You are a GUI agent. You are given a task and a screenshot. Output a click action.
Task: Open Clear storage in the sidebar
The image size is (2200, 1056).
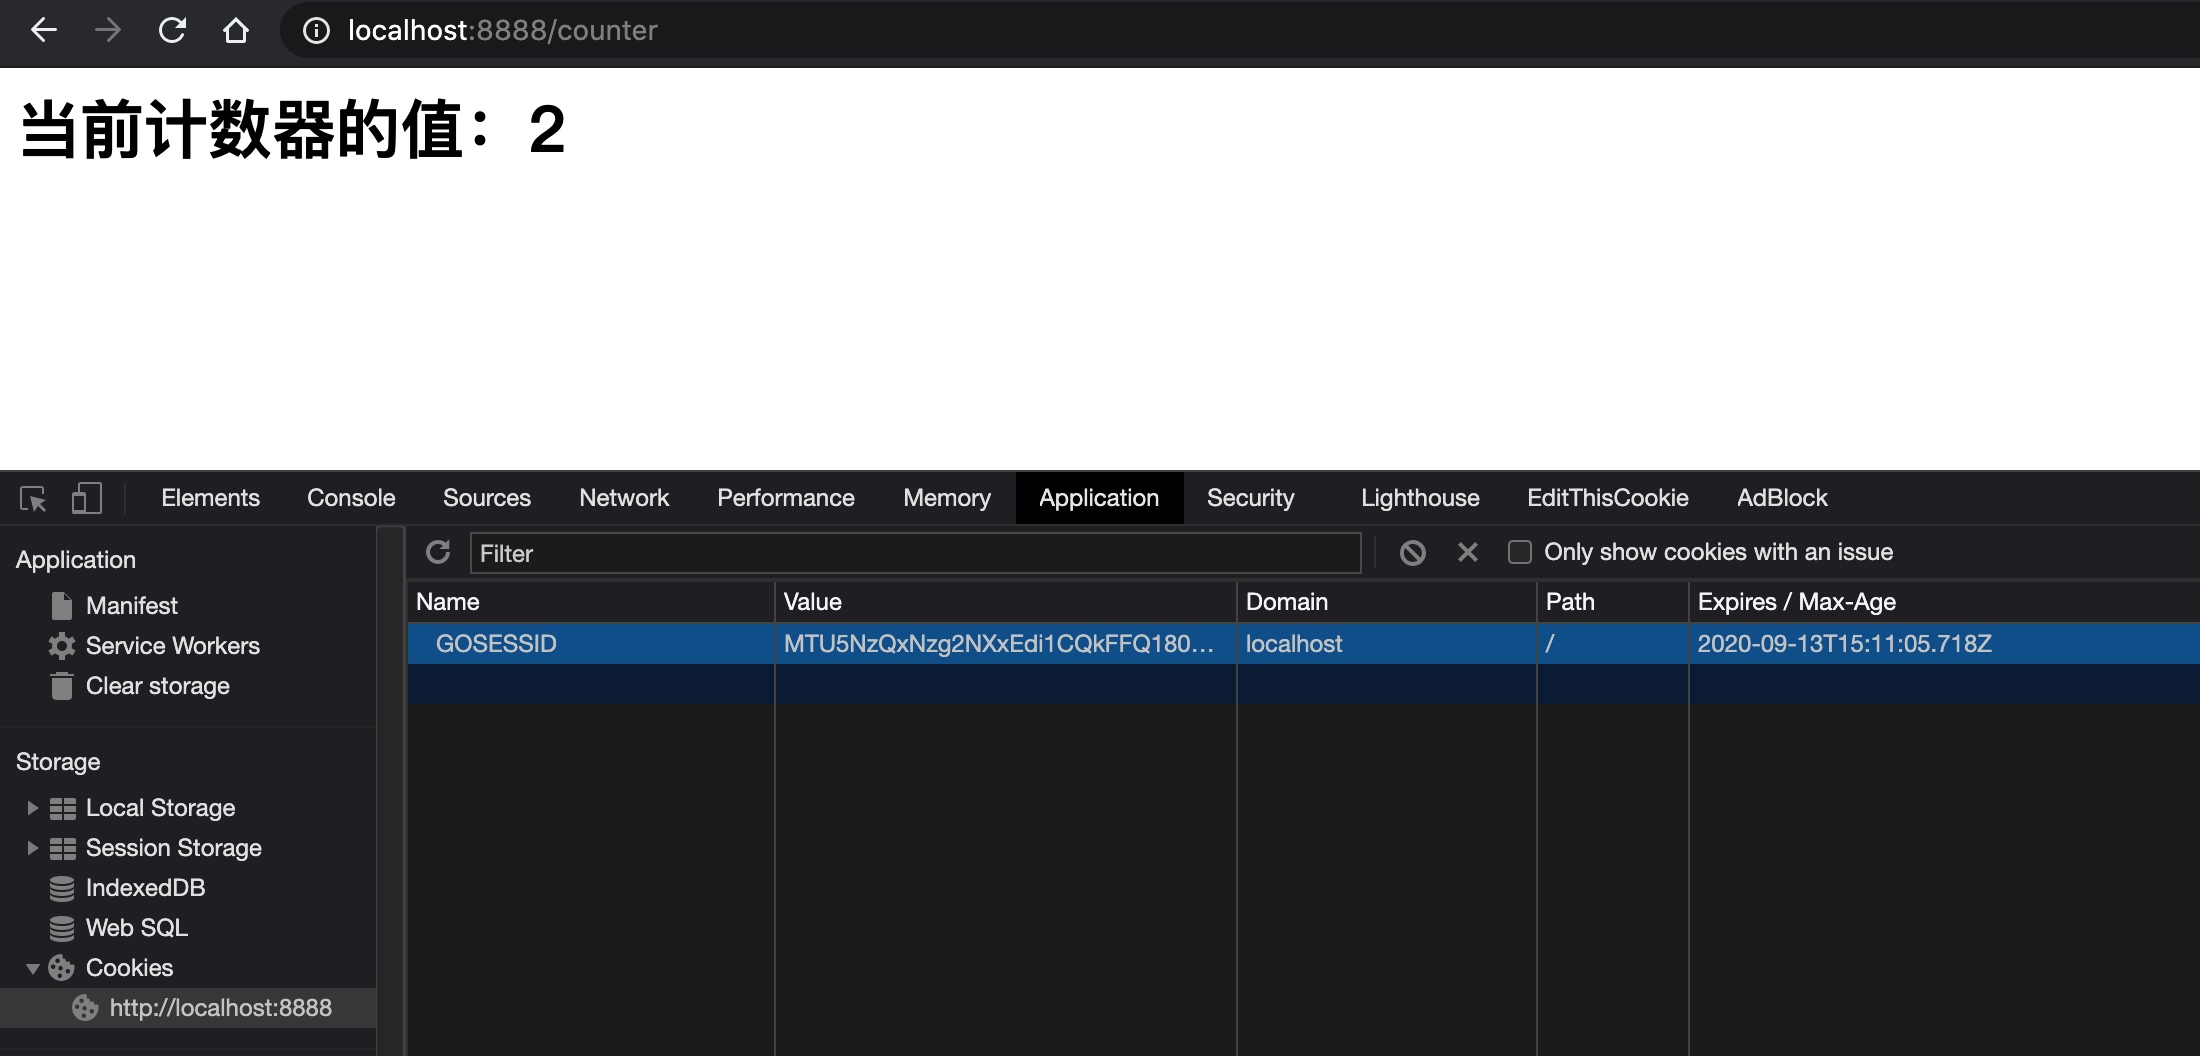(x=158, y=686)
